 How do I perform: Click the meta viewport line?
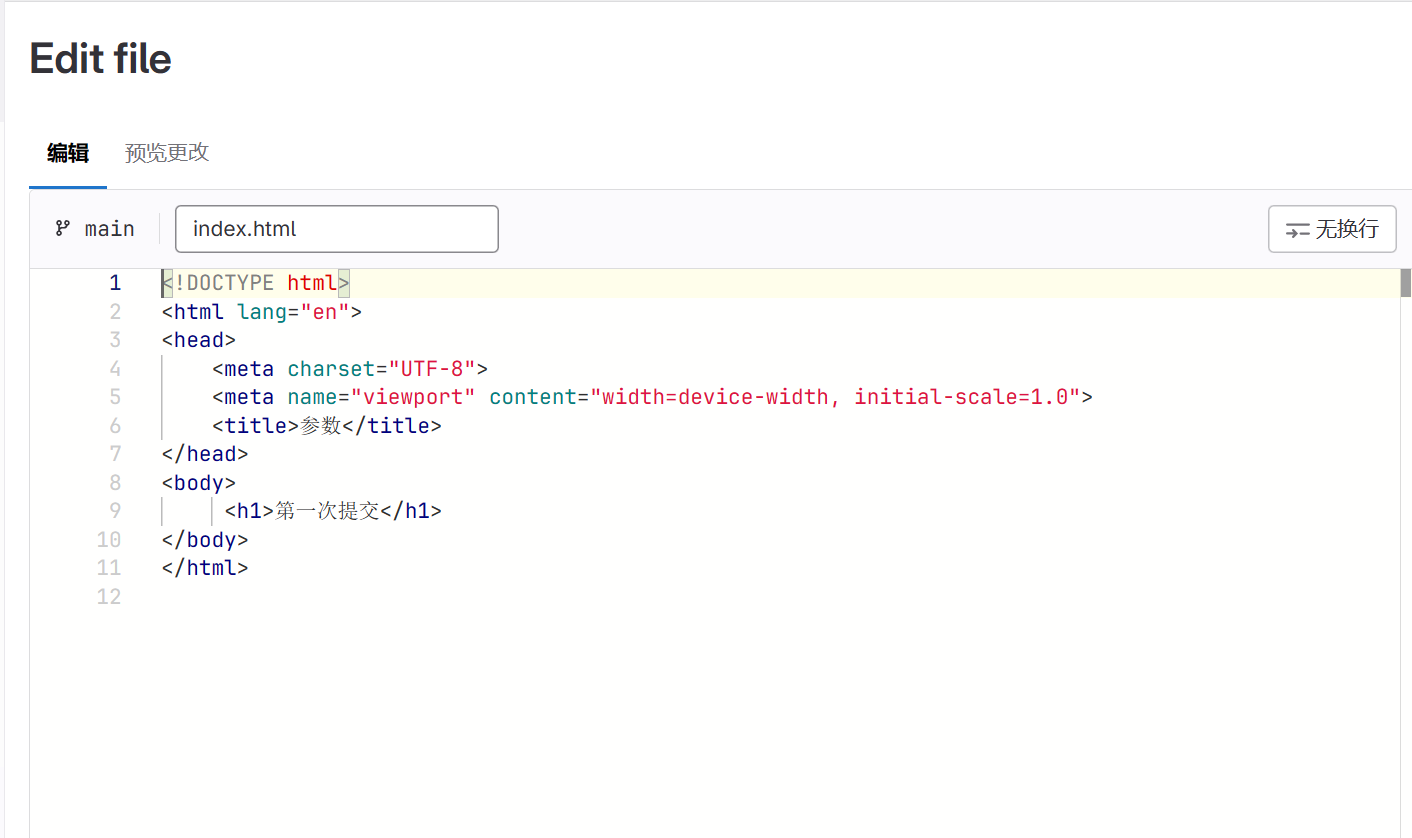(652, 397)
